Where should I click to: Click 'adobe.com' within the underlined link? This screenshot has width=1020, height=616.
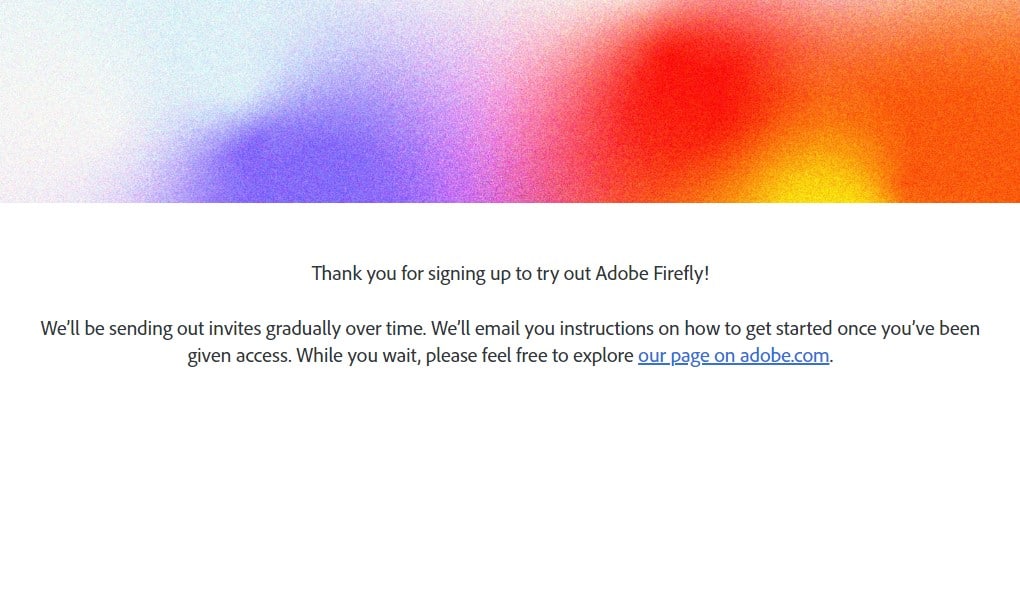pyautogui.click(x=784, y=356)
